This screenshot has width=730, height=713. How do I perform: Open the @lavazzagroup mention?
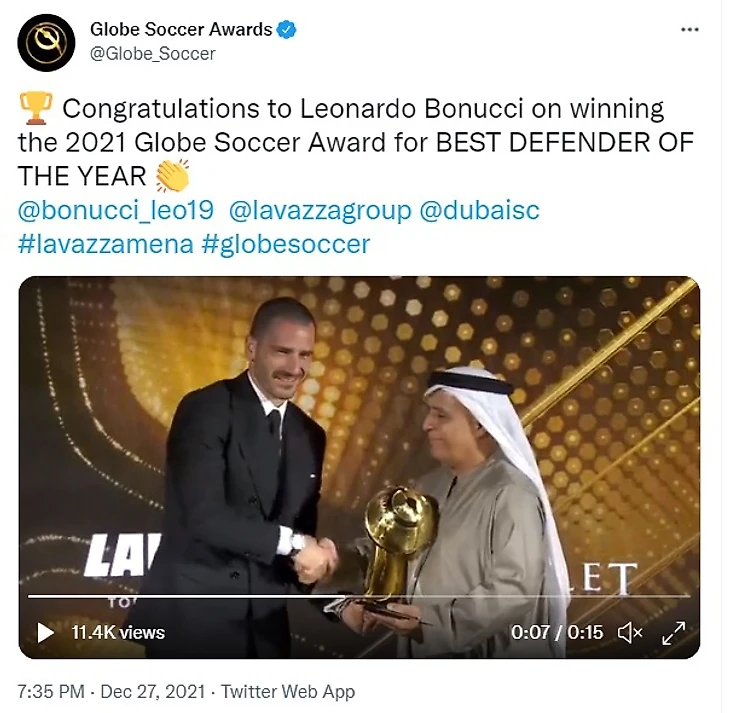point(320,210)
